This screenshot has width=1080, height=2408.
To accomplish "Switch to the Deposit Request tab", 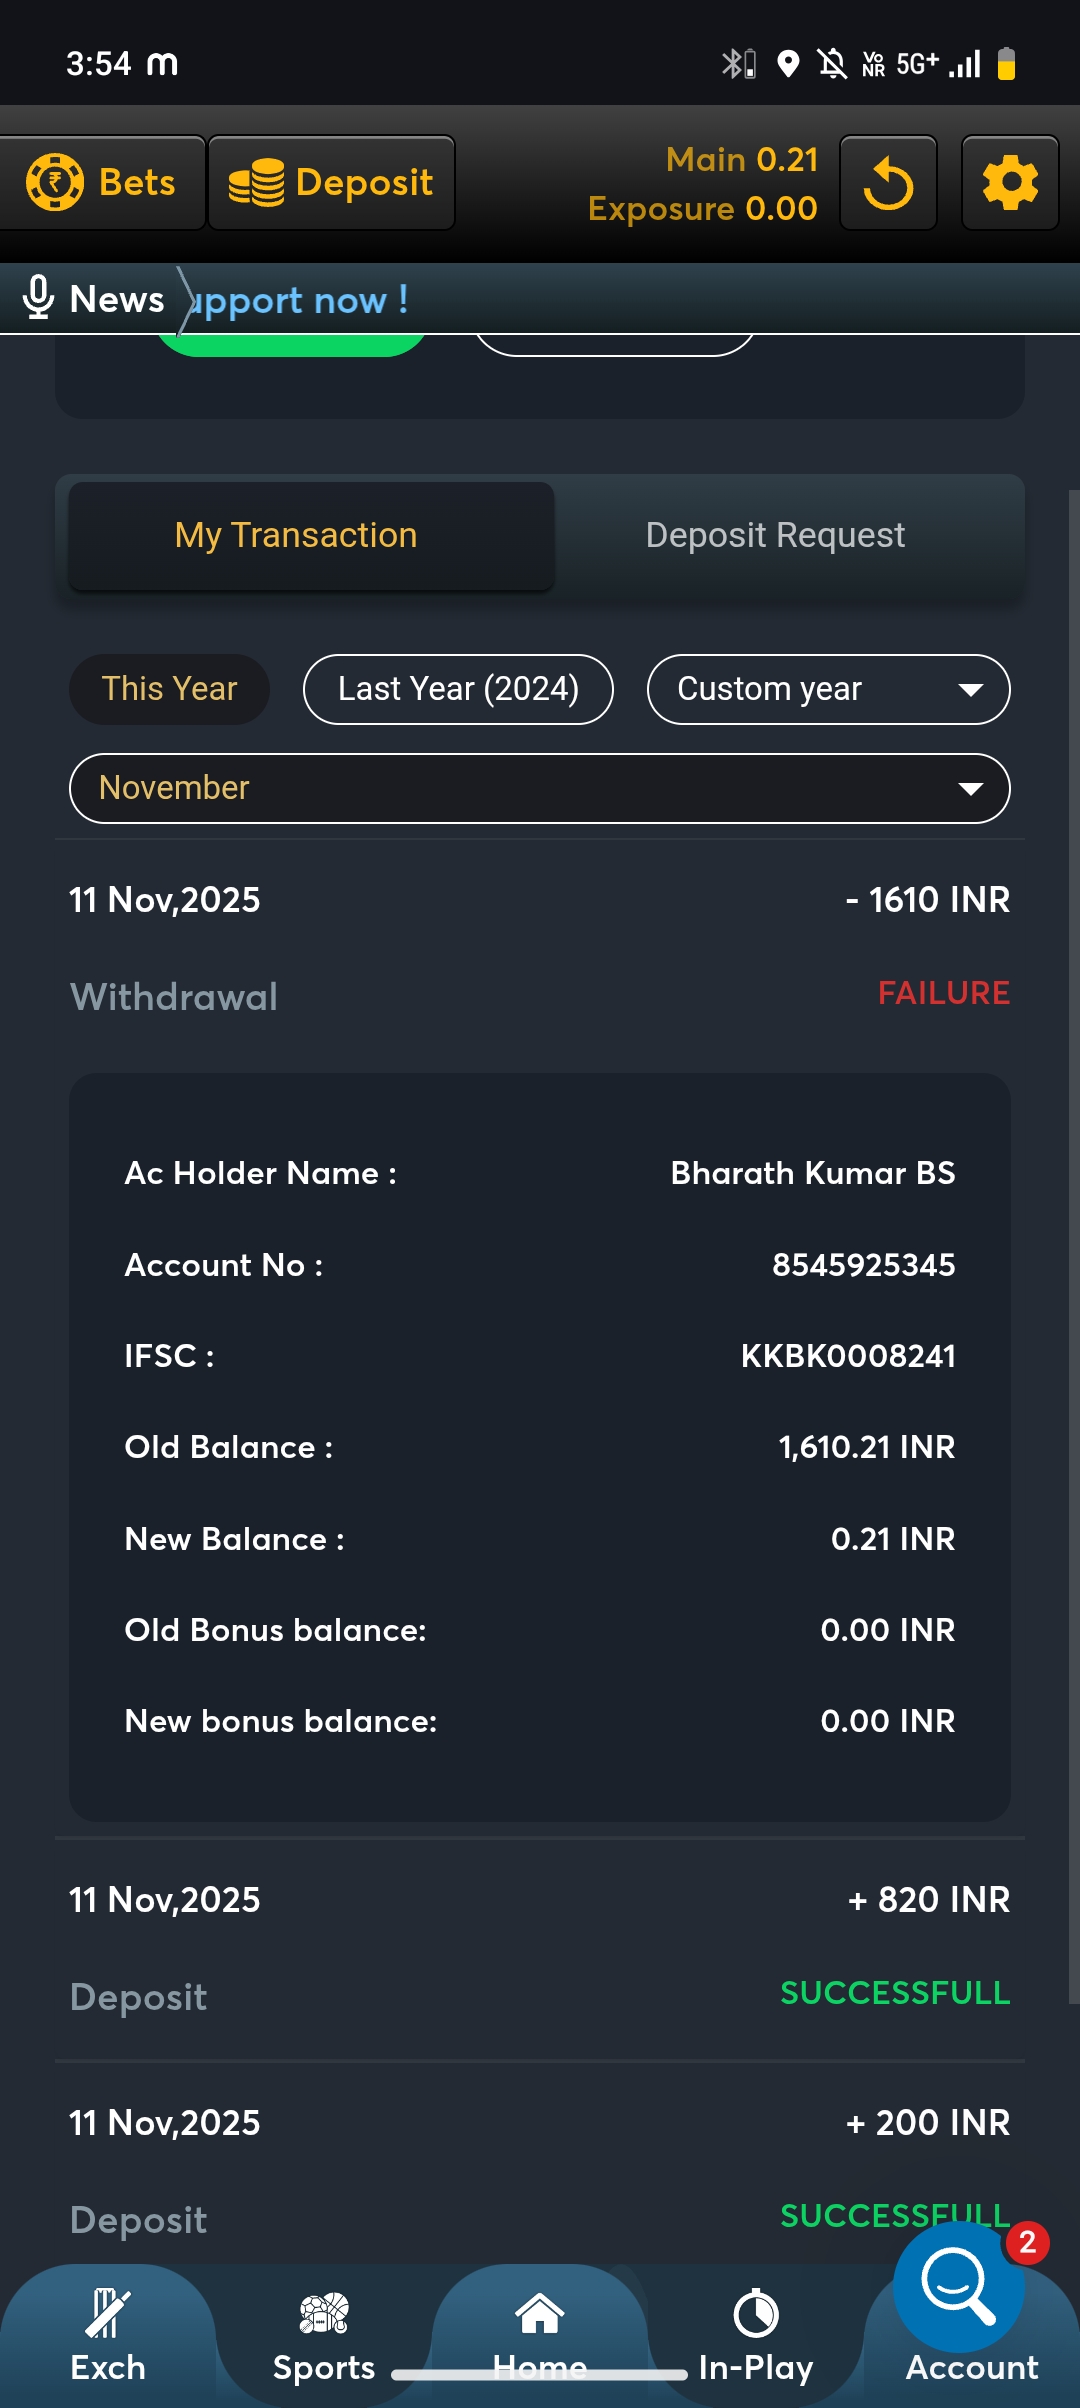I will point(775,536).
